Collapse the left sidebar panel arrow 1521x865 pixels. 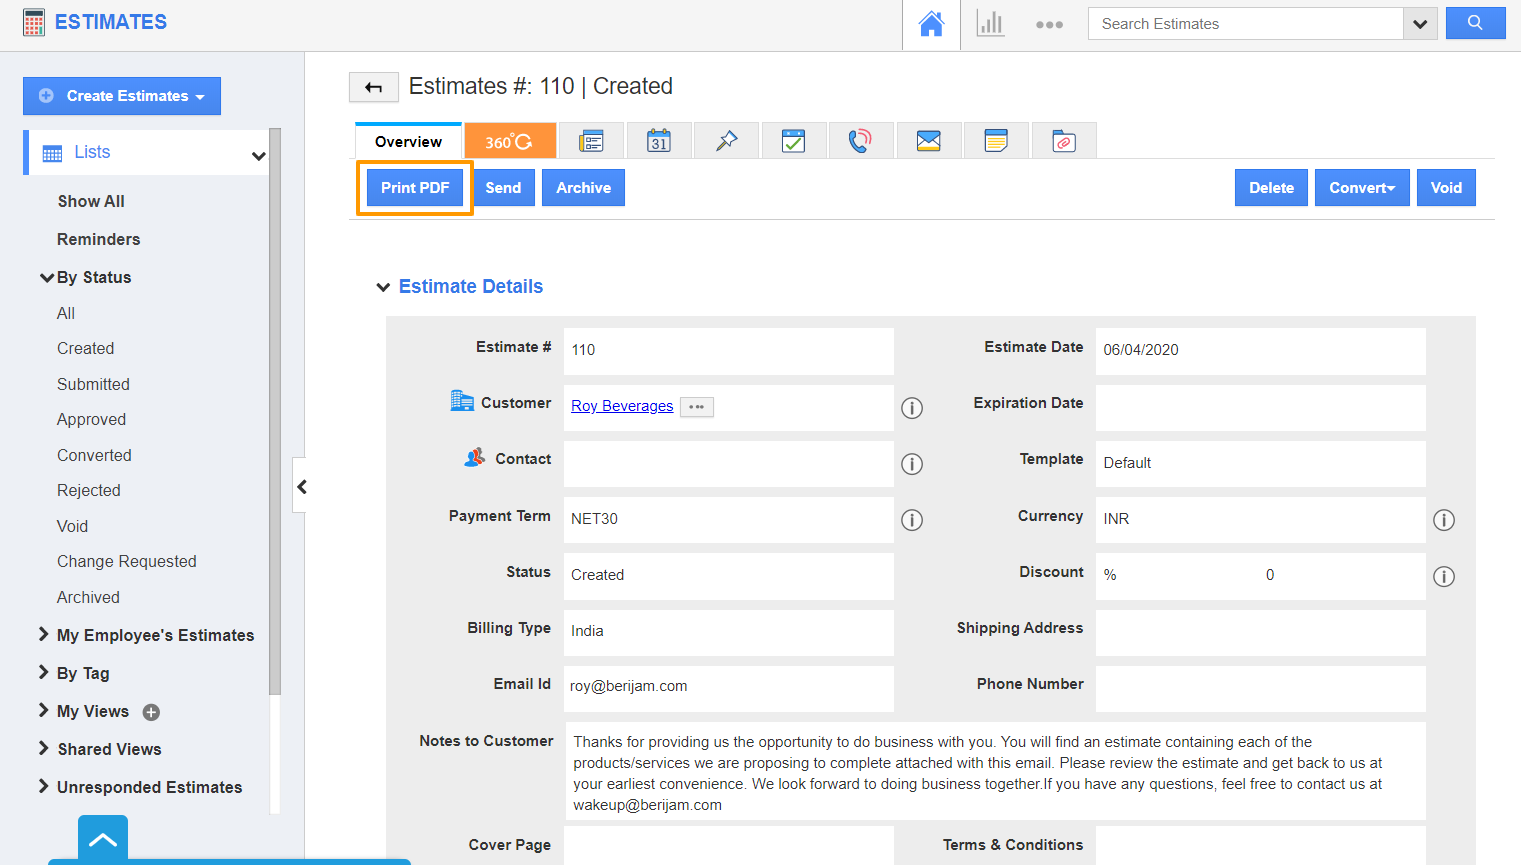point(300,486)
